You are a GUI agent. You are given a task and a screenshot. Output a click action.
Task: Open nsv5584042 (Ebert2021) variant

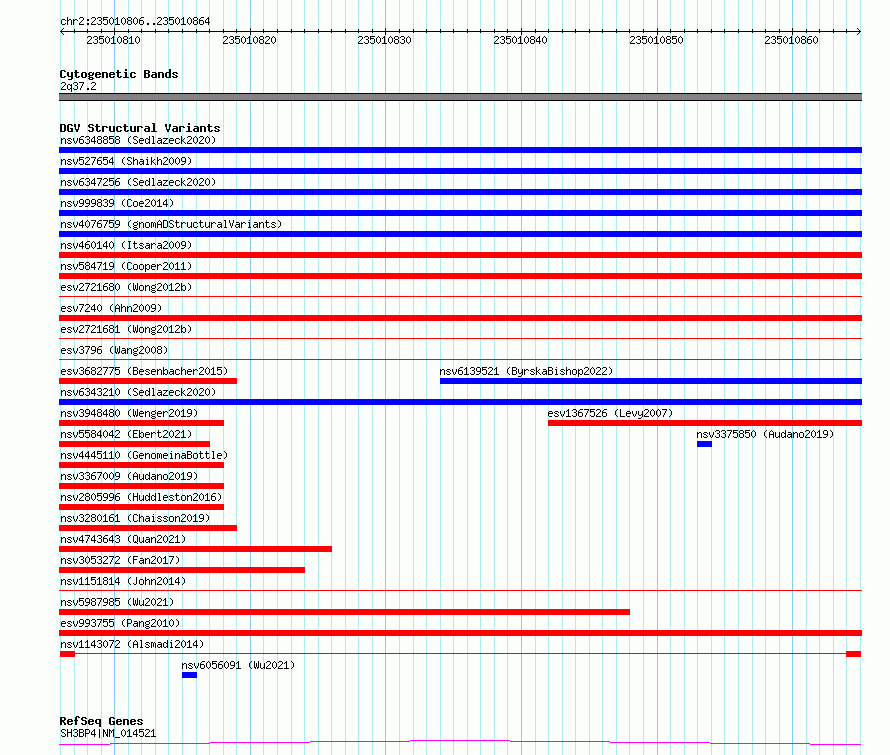126,434
